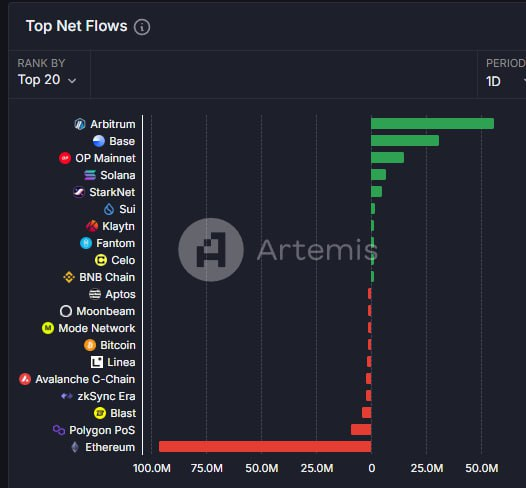Click the Ethereum diamond icon

[x=75, y=447]
